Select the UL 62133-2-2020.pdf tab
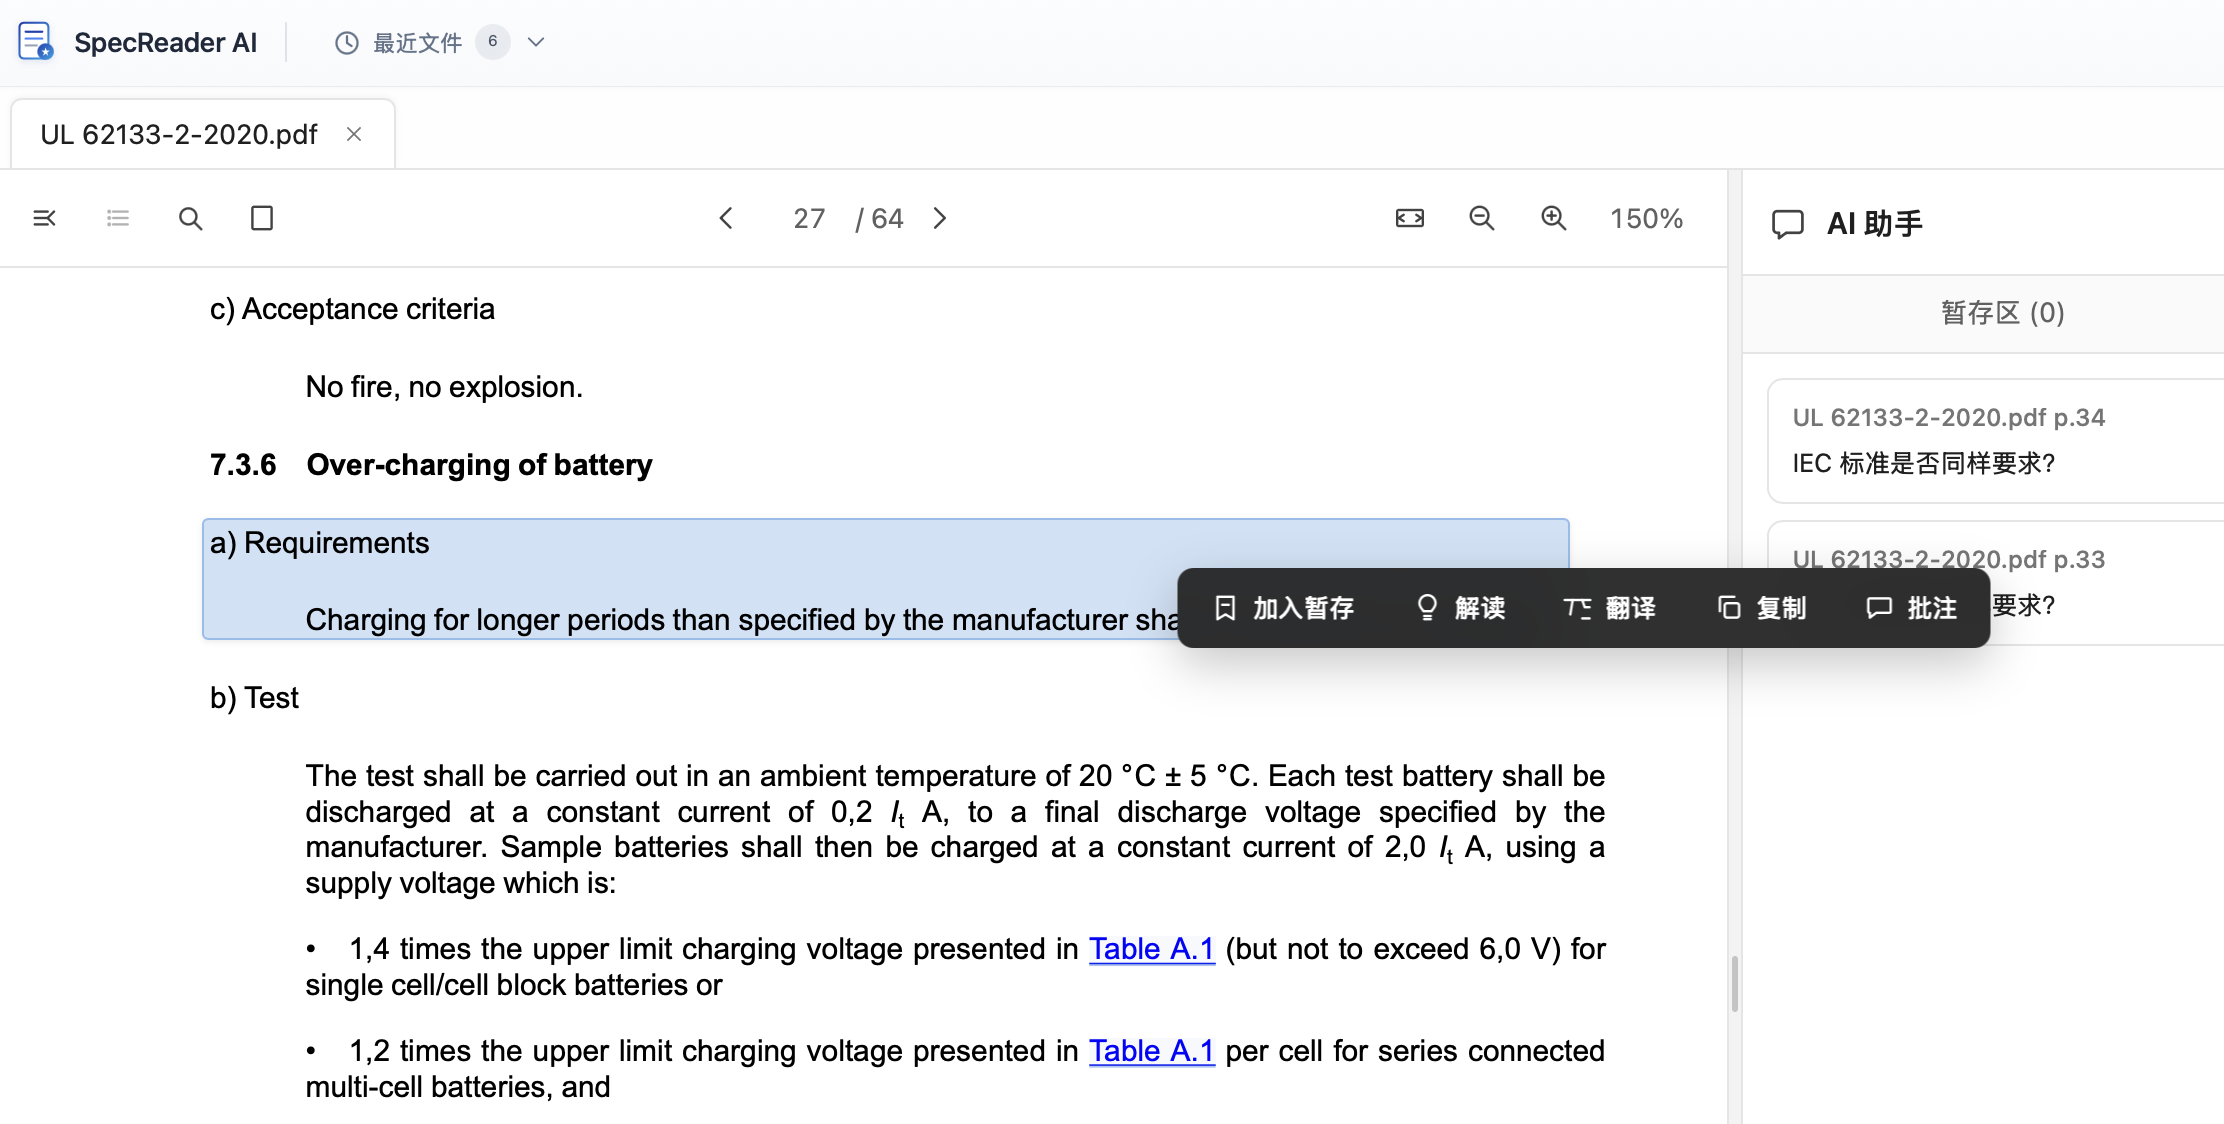This screenshot has height=1124, width=2224. [179, 134]
